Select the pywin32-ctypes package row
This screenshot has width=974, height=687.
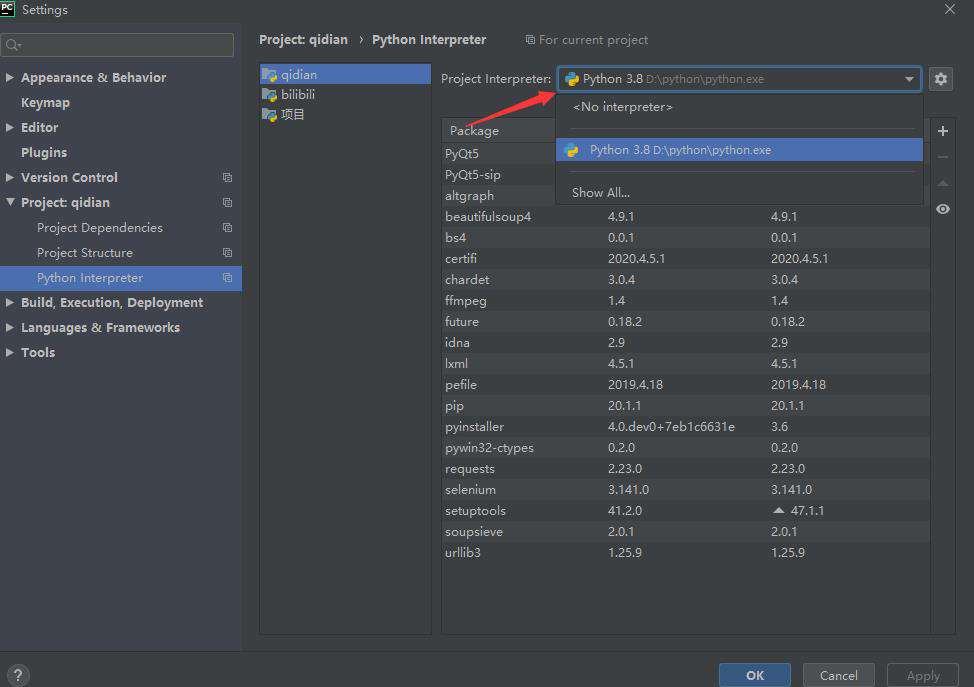click(686, 448)
